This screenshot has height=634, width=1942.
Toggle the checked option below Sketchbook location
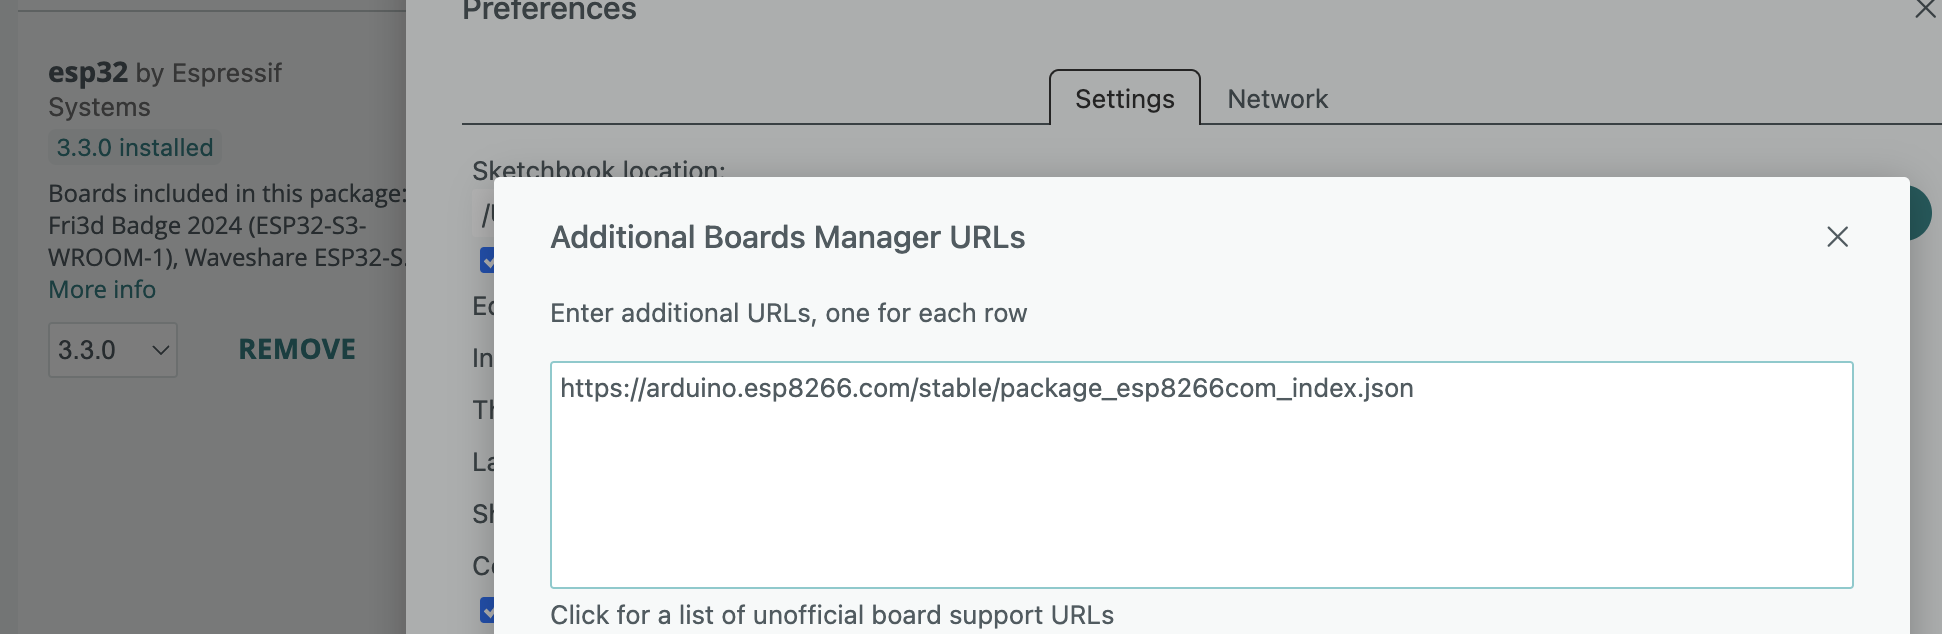(487, 260)
